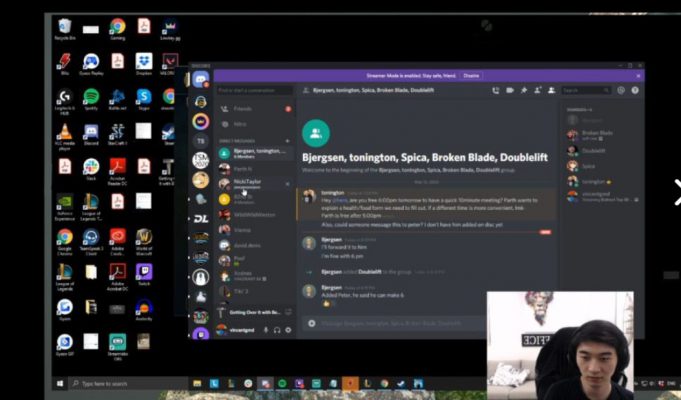681x400 pixels.
Task: Dismiss the Streamer Mode banner
Action: [638, 76]
